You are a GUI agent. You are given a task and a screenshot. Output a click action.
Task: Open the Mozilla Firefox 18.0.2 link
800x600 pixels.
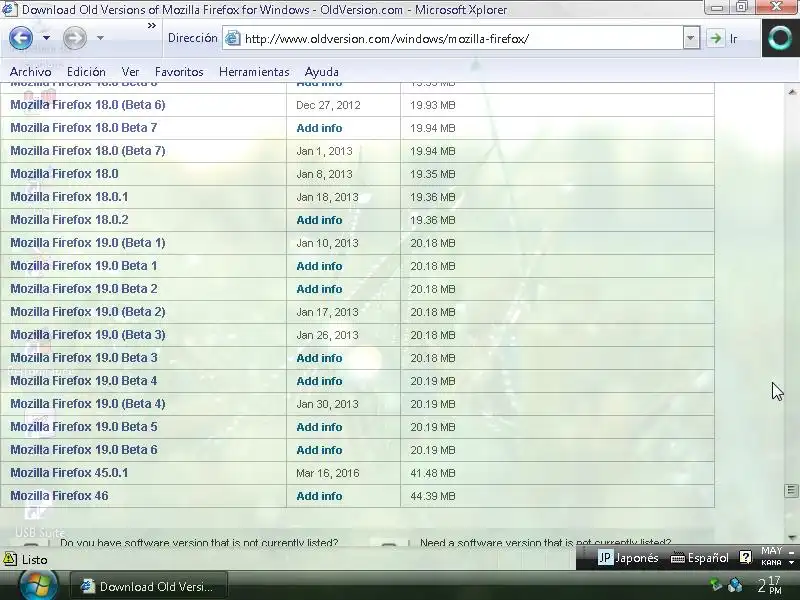pyautogui.click(x=69, y=219)
